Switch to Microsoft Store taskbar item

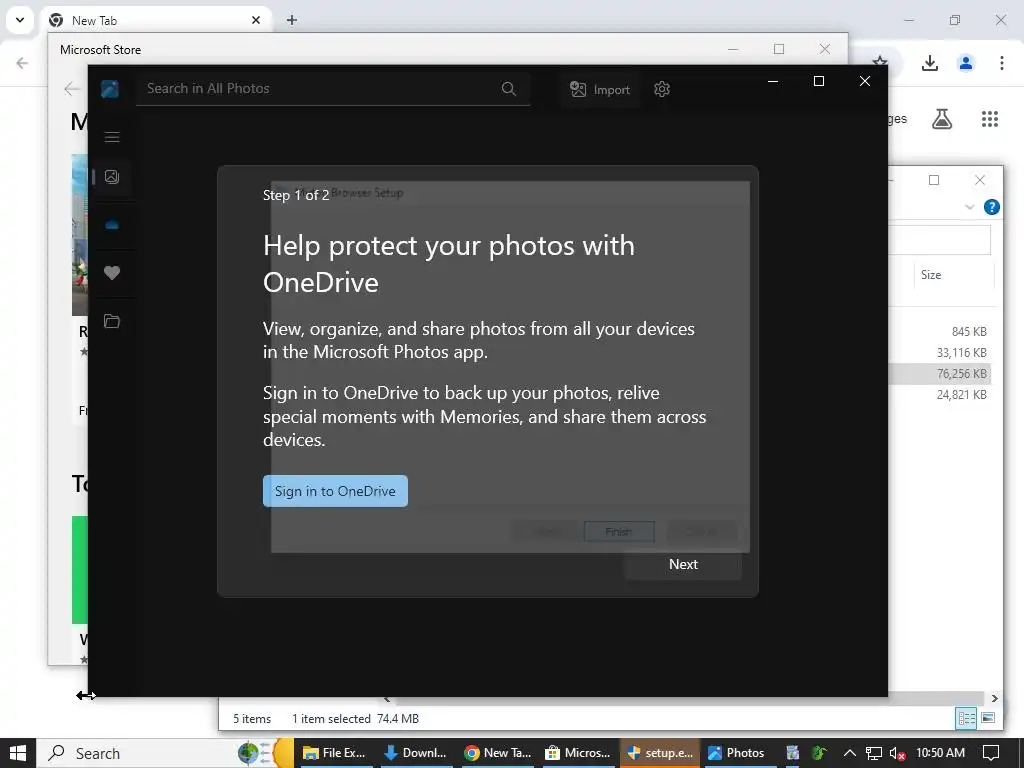click(x=577, y=753)
